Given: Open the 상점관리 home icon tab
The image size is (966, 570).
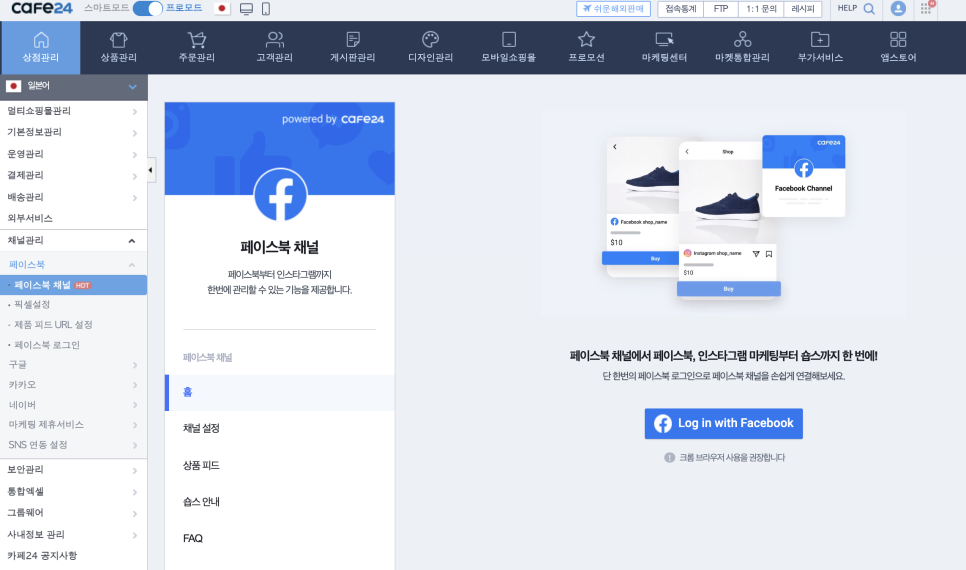Looking at the screenshot, I should (41, 47).
